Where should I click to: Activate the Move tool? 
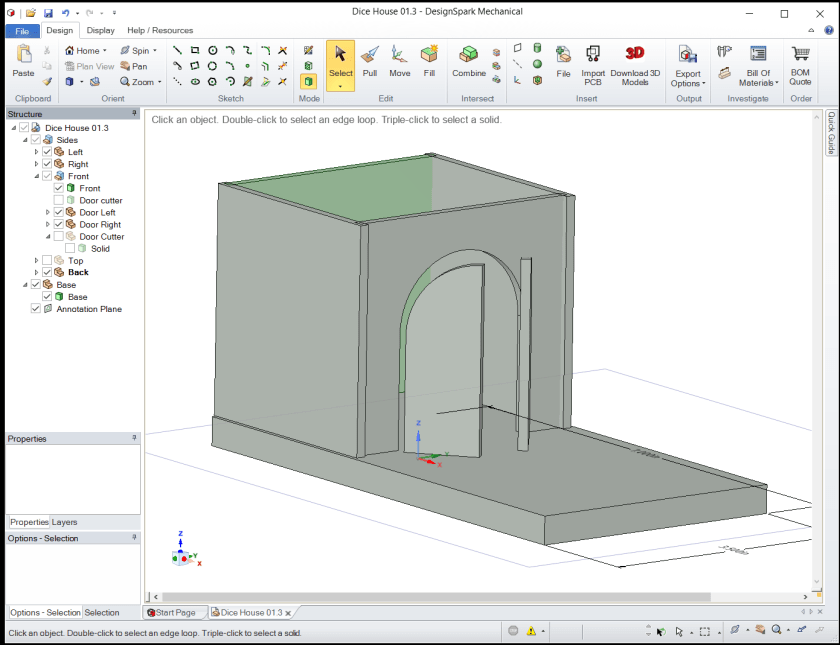(400, 60)
